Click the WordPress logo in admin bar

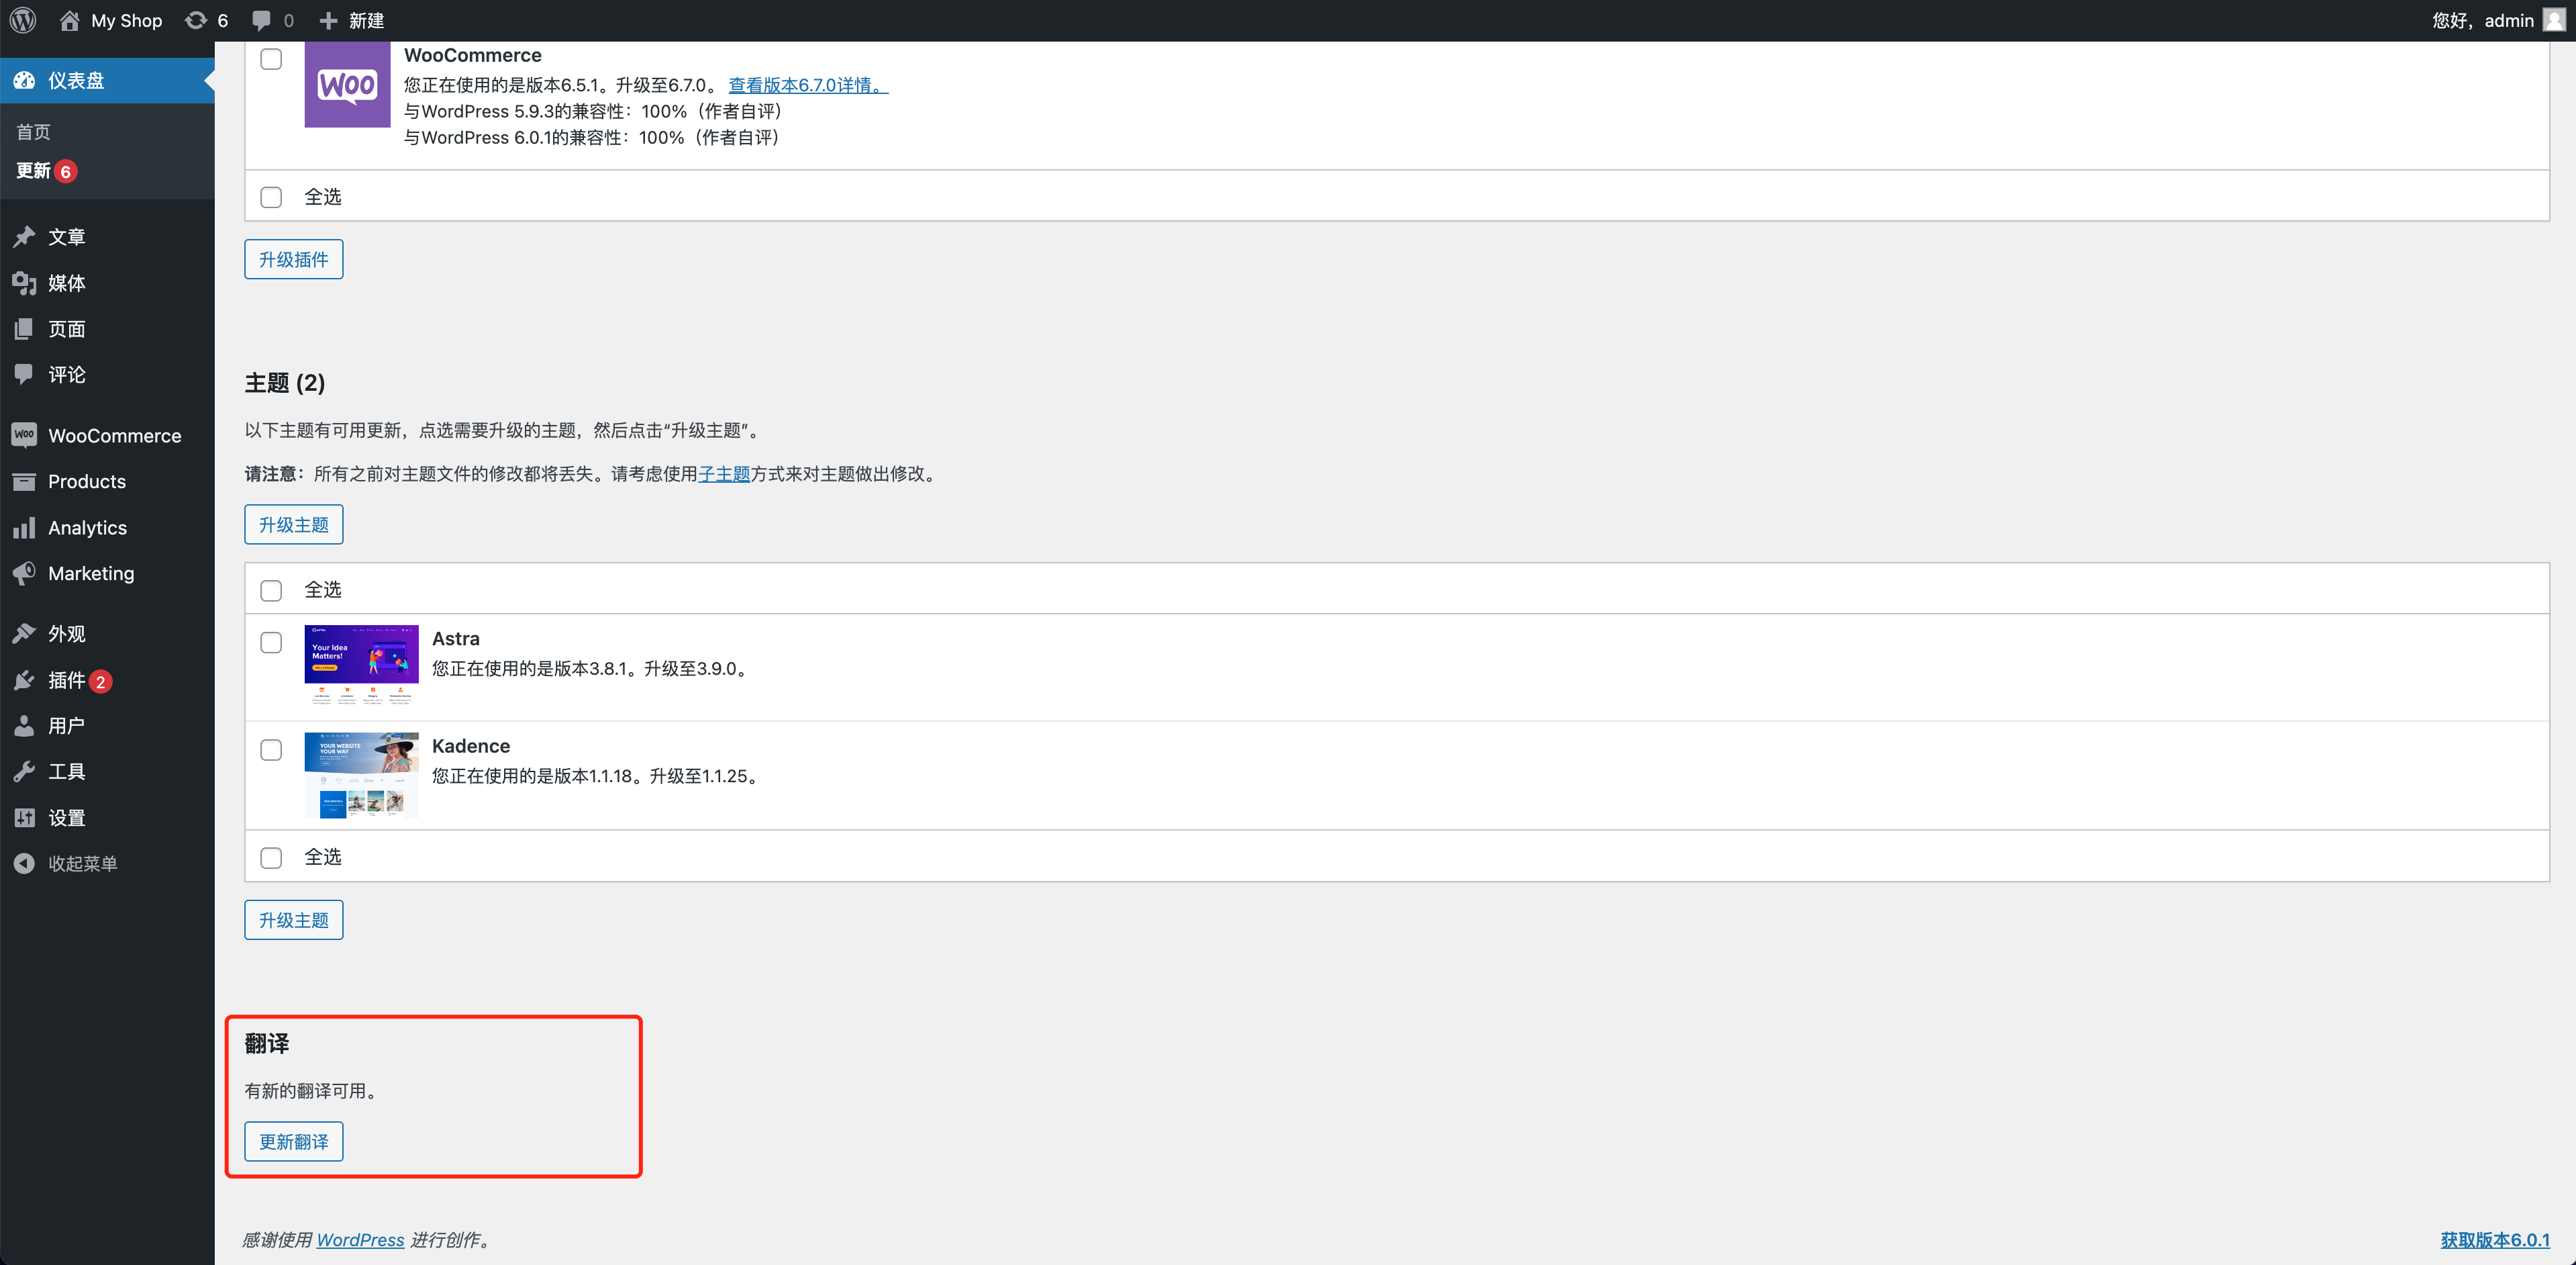click(x=23, y=20)
